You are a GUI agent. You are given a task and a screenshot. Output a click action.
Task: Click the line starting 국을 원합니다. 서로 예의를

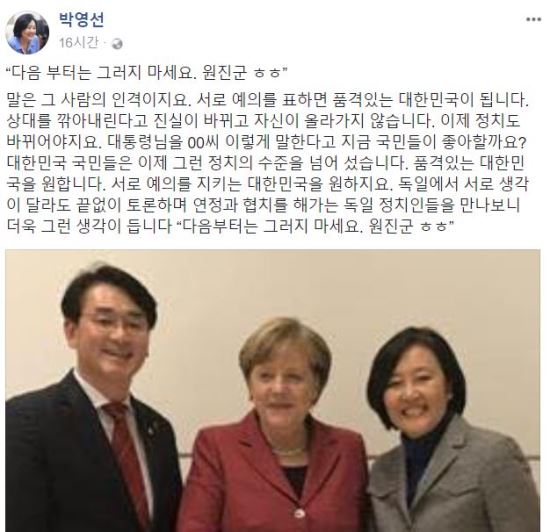pos(267,184)
